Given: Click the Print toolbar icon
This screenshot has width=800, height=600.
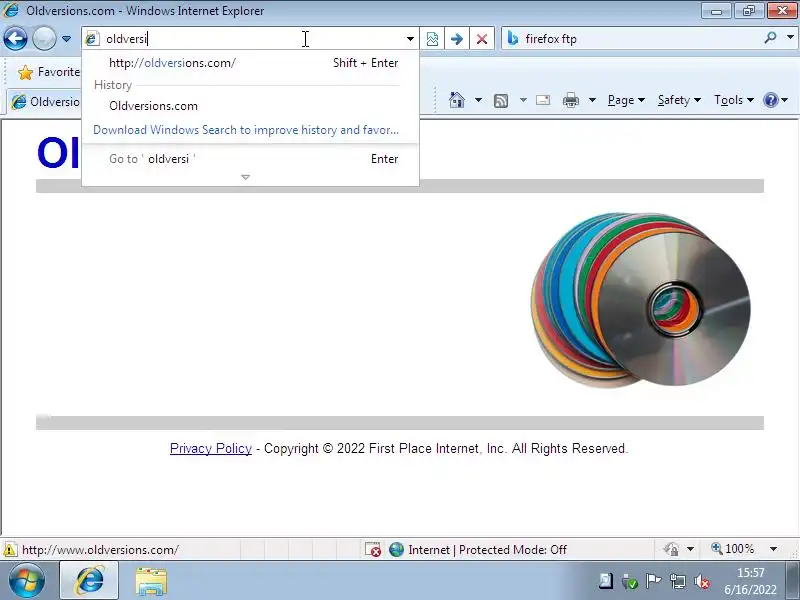Looking at the screenshot, I should 570,100.
